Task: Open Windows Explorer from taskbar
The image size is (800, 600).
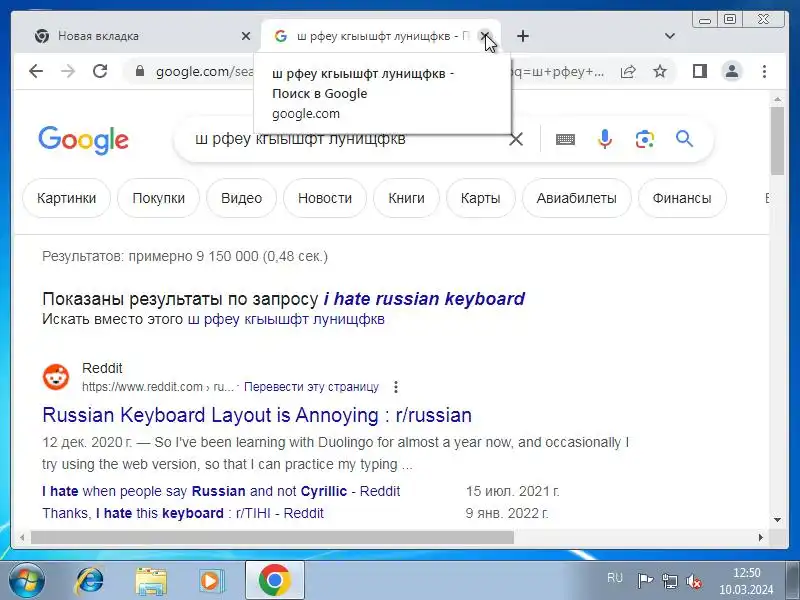Action: click(x=151, y=581)
